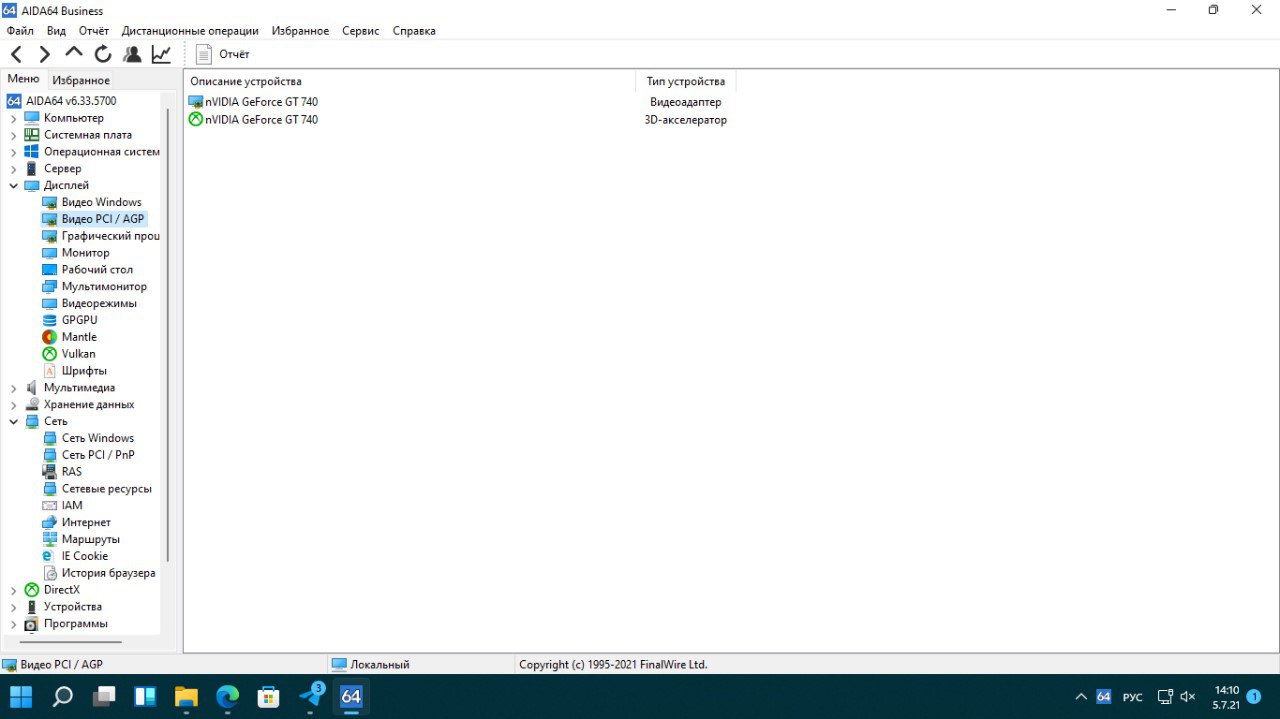1280x719 pixels.
Task: Go forward with the right arrow toolbar icon
Action: coord(45,54)
